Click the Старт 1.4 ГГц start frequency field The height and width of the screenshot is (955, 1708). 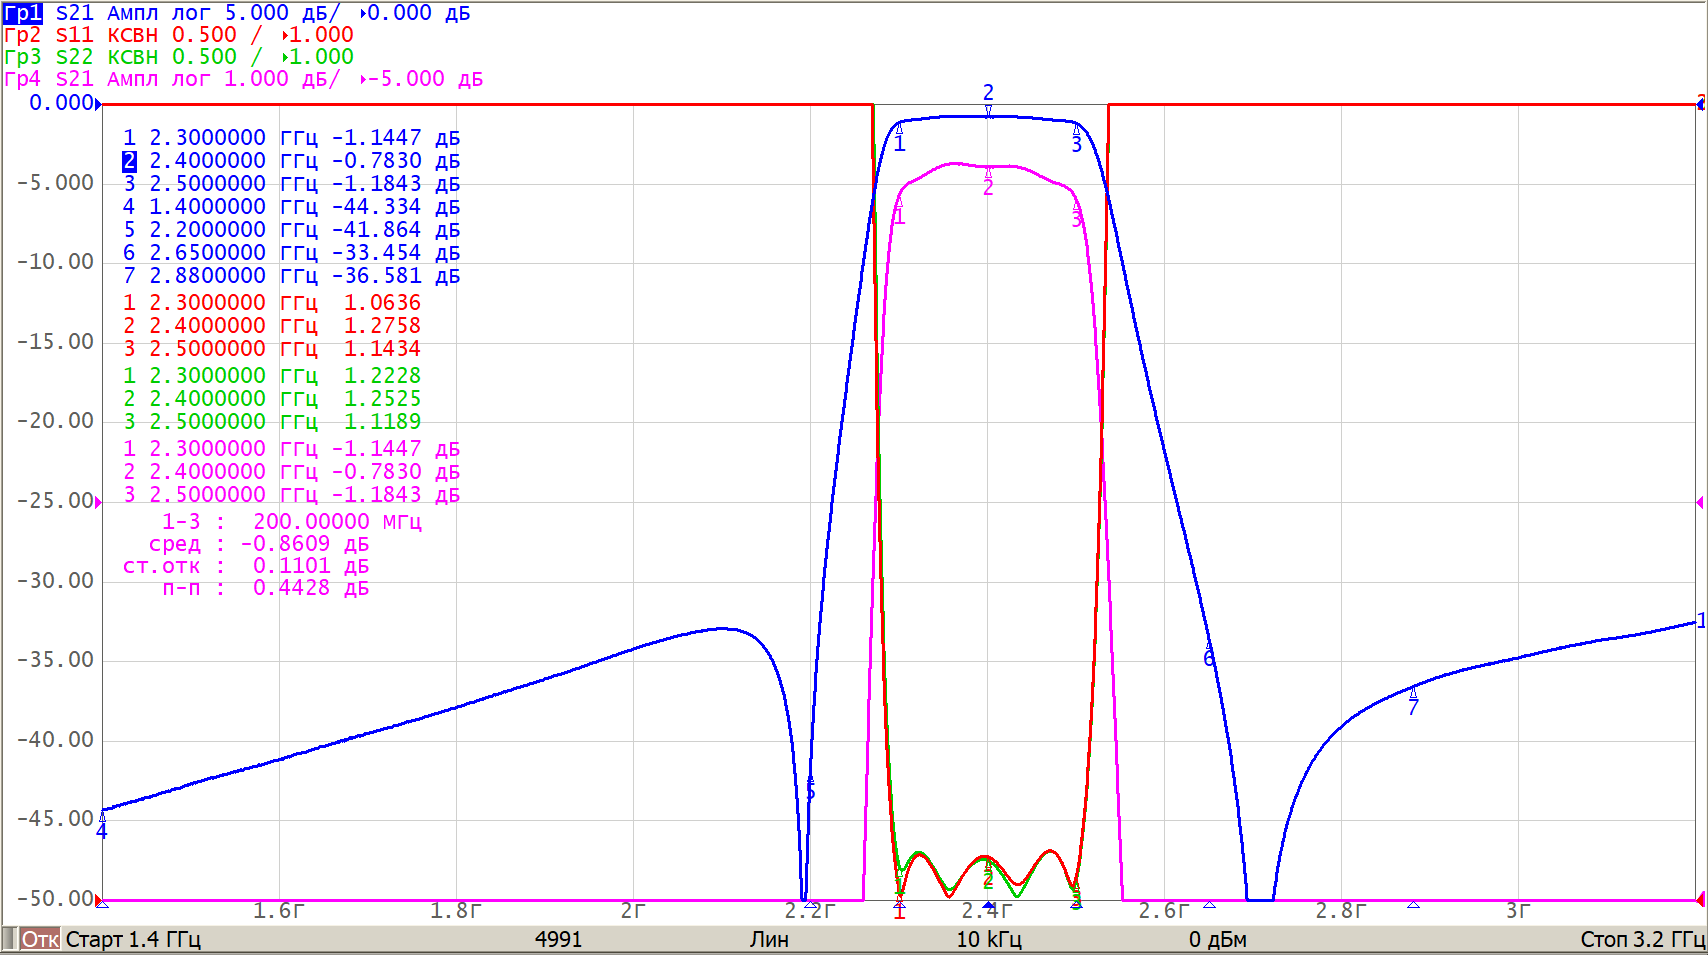point(133,940)
